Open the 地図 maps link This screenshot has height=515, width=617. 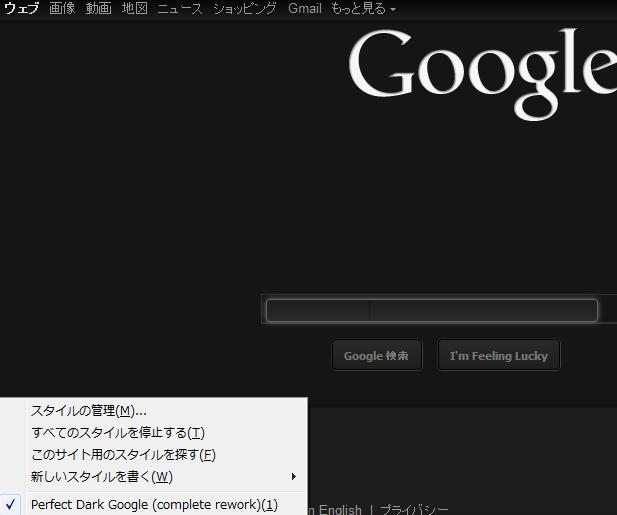tap(135, 8)
